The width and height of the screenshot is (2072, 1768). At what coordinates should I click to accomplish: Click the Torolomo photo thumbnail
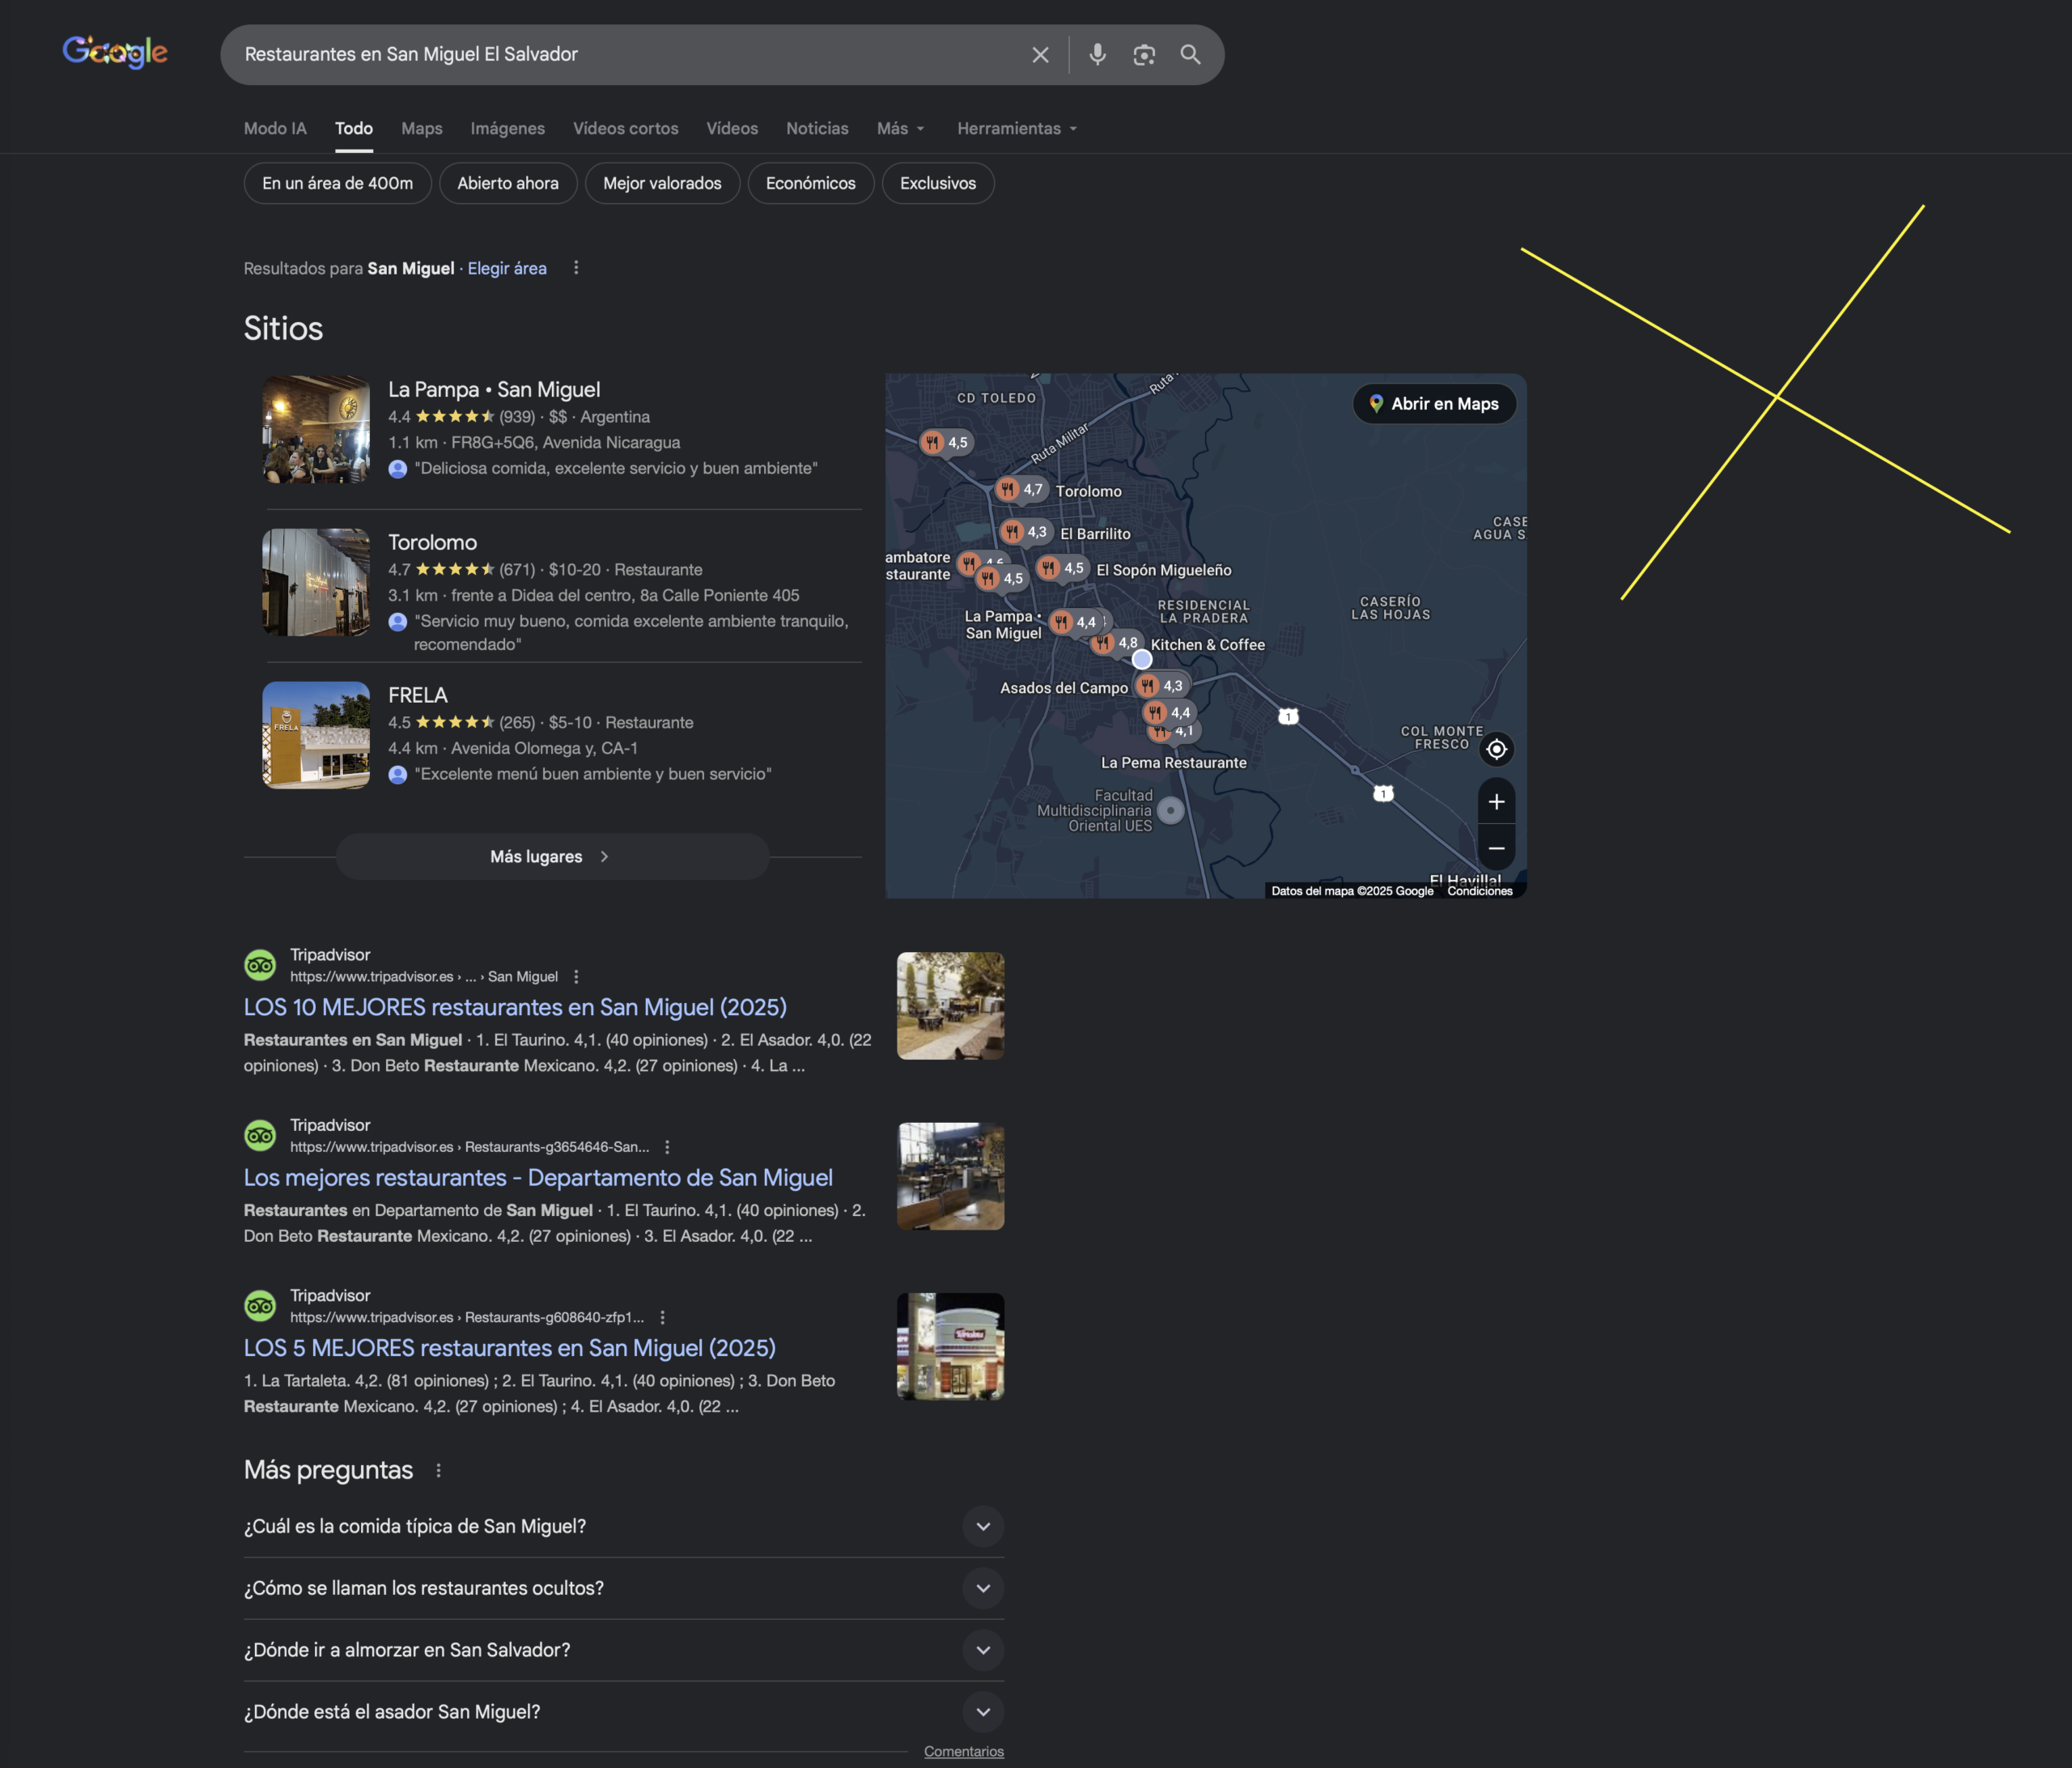(316, 582)
